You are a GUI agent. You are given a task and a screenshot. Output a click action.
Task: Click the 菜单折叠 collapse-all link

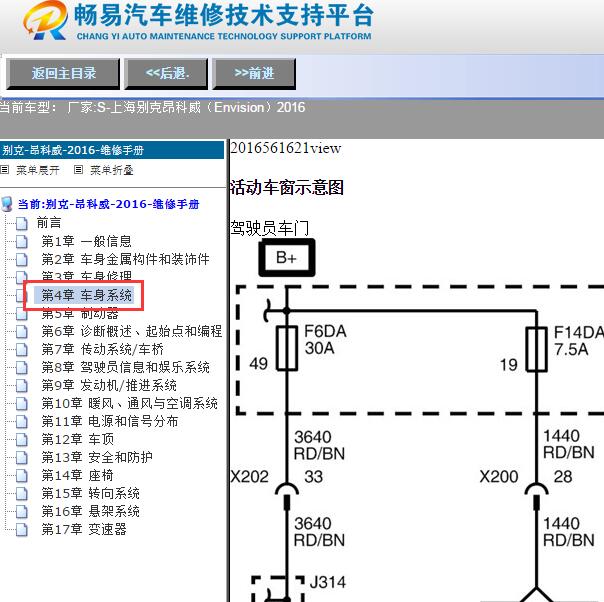[112, 170]
